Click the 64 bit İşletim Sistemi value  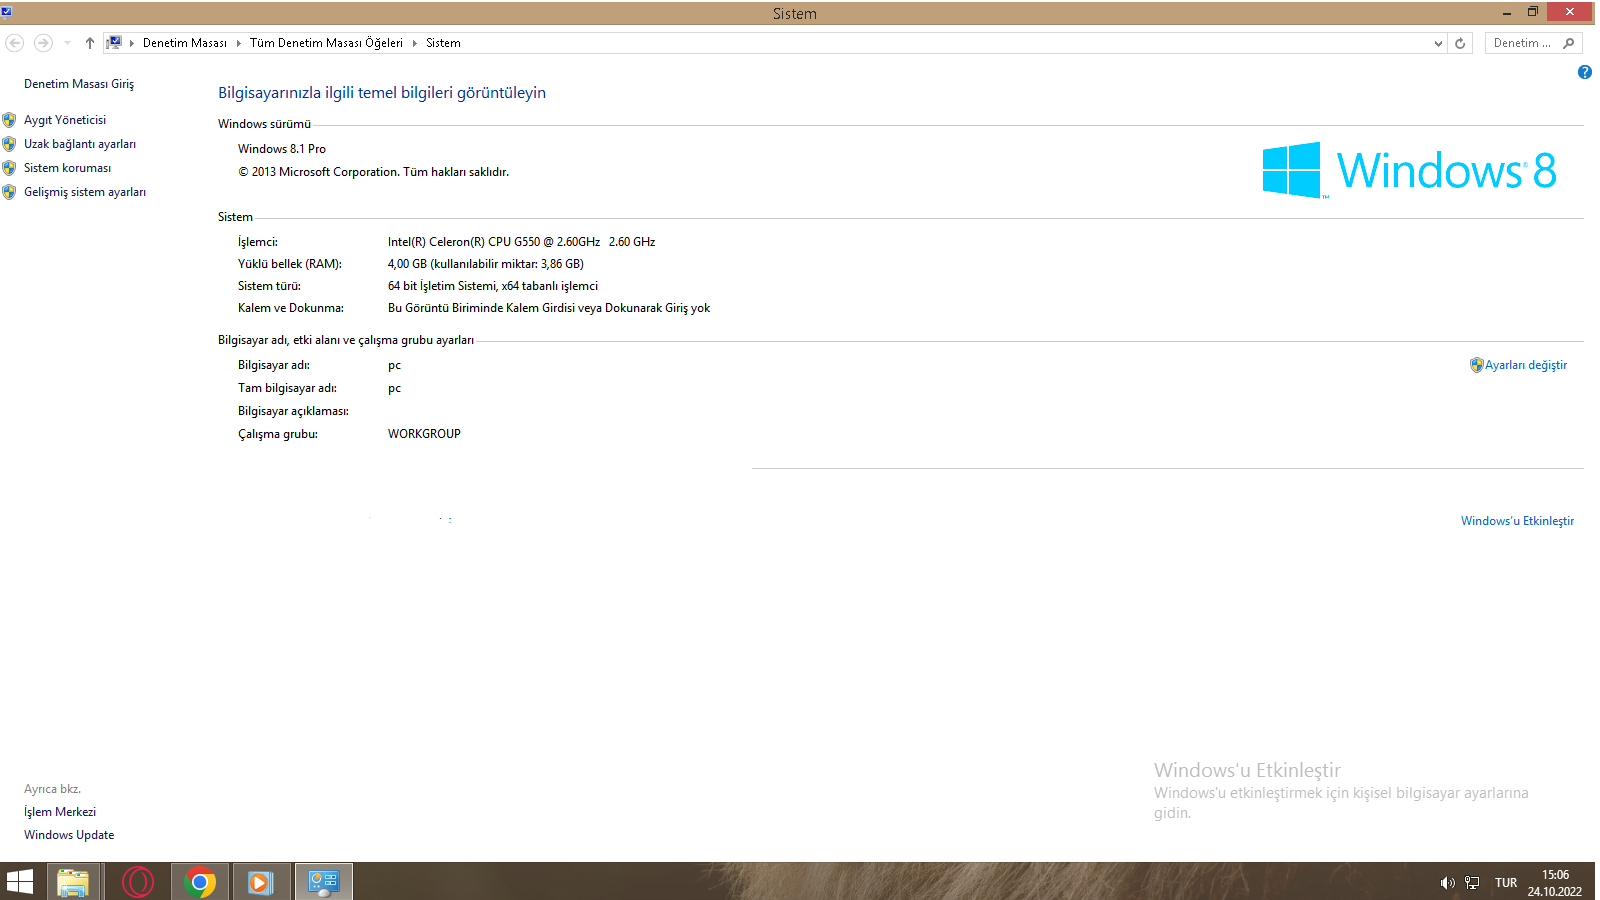493,286
